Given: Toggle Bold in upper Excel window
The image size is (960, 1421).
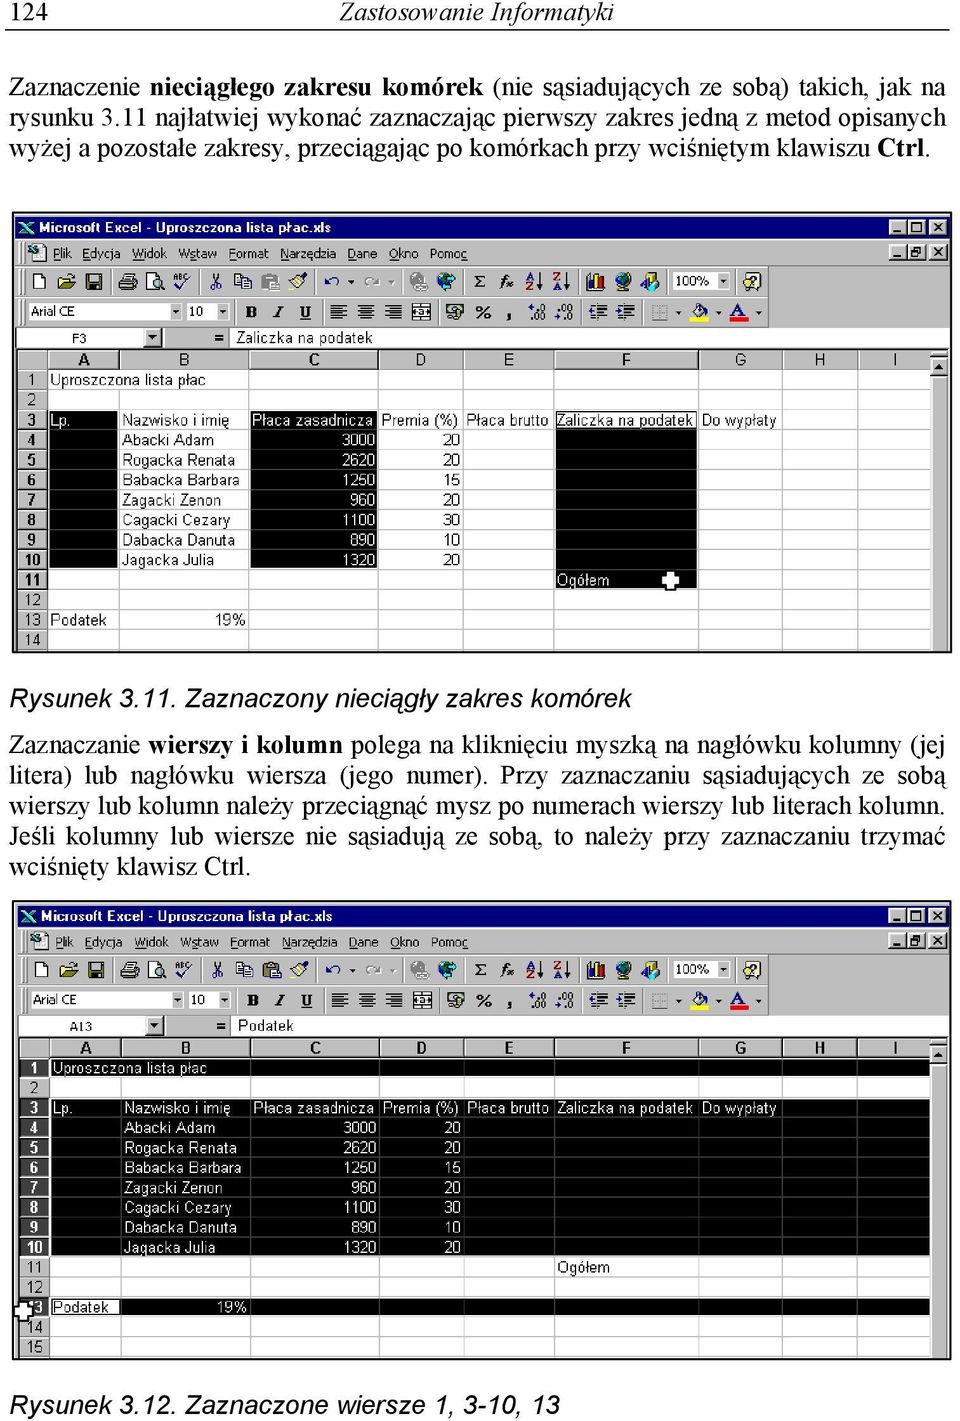Looking at the screenshot, I should (x=251, y=312).
